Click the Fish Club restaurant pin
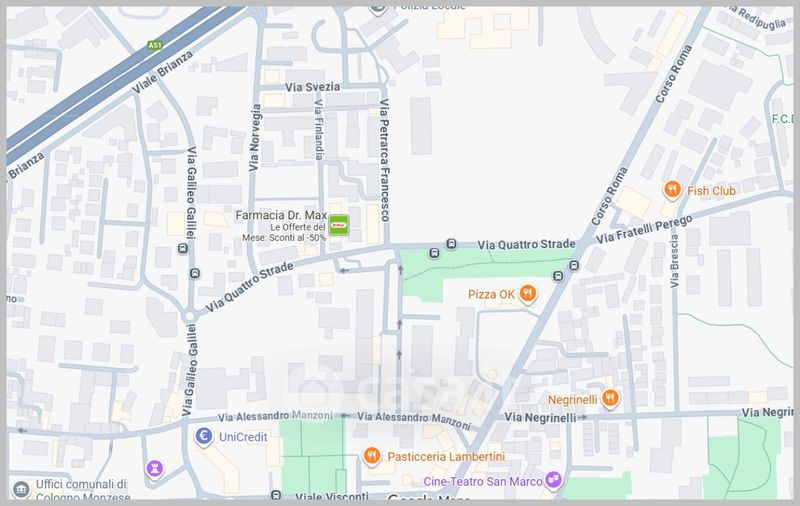 click(x=672, y=190)
